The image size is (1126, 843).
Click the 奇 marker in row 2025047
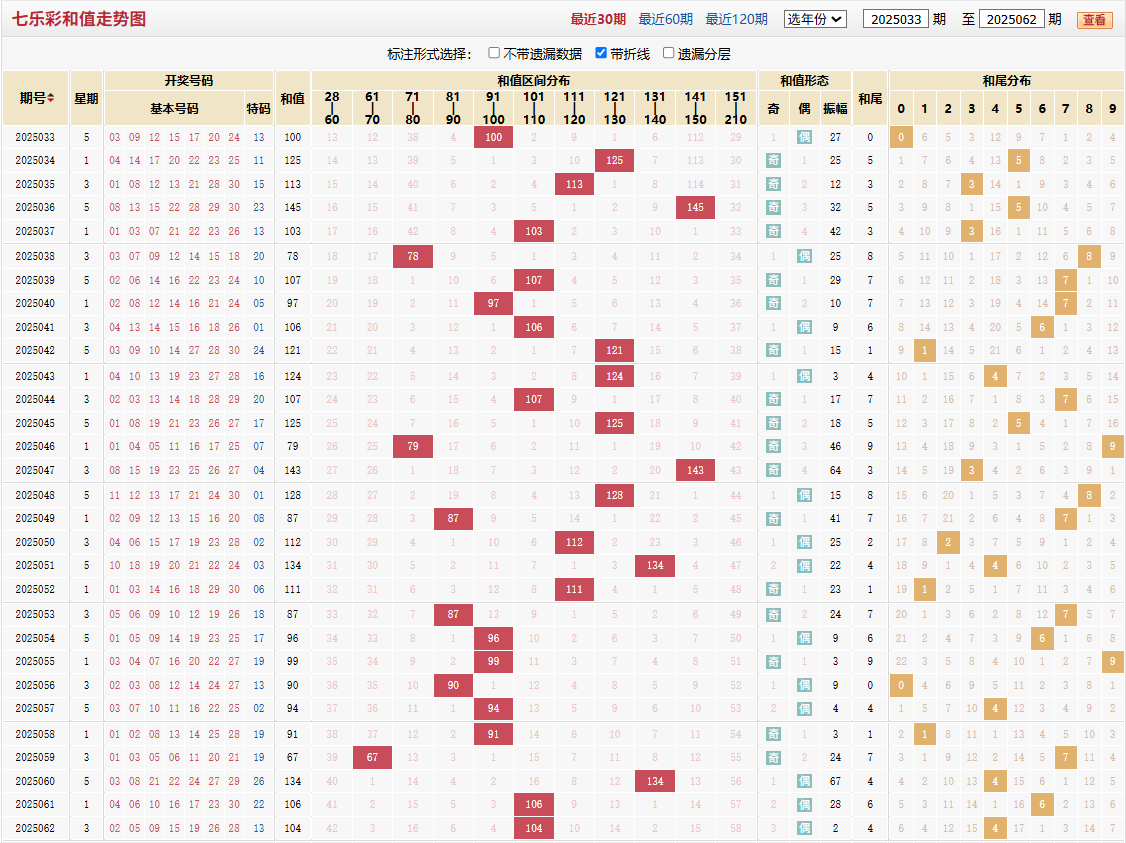click(773, 470)
